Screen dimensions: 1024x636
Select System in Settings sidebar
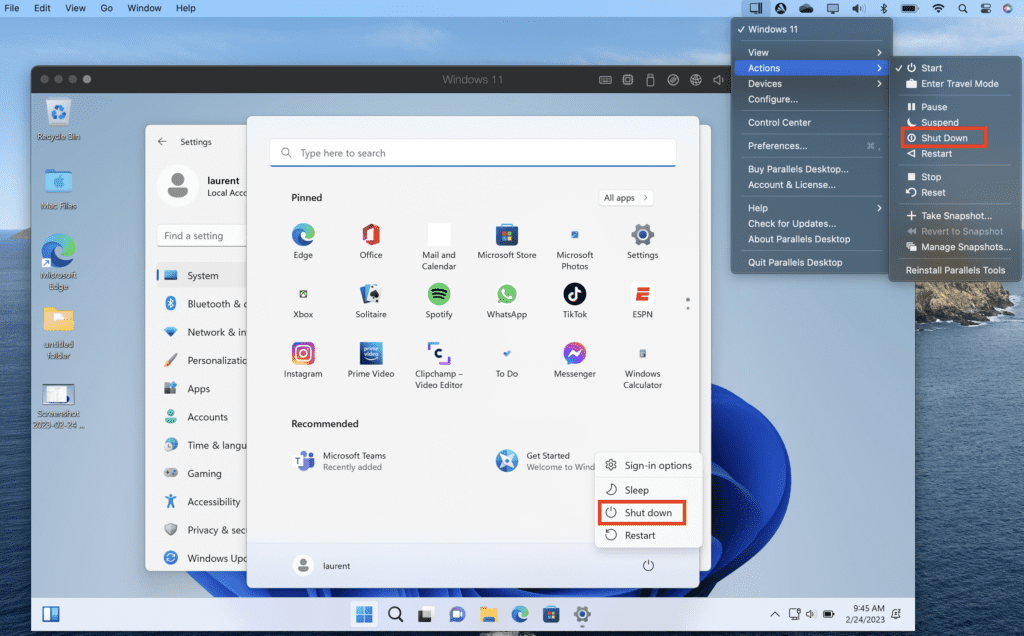[202, 276]
